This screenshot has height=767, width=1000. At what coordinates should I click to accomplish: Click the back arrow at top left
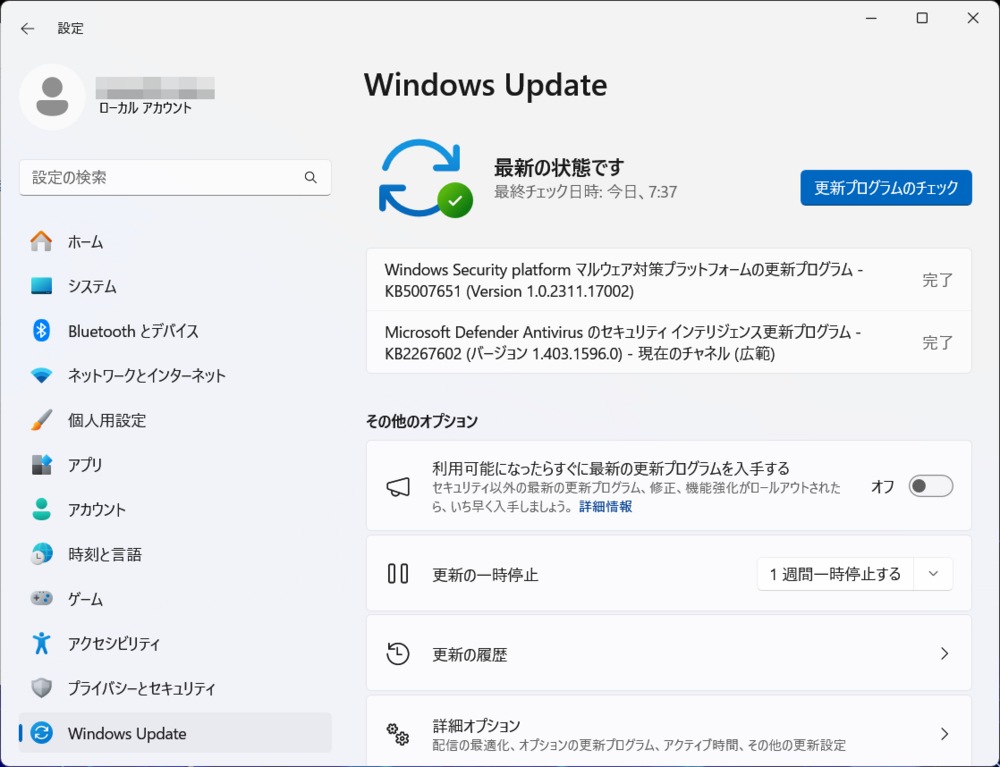pos(27,28)
